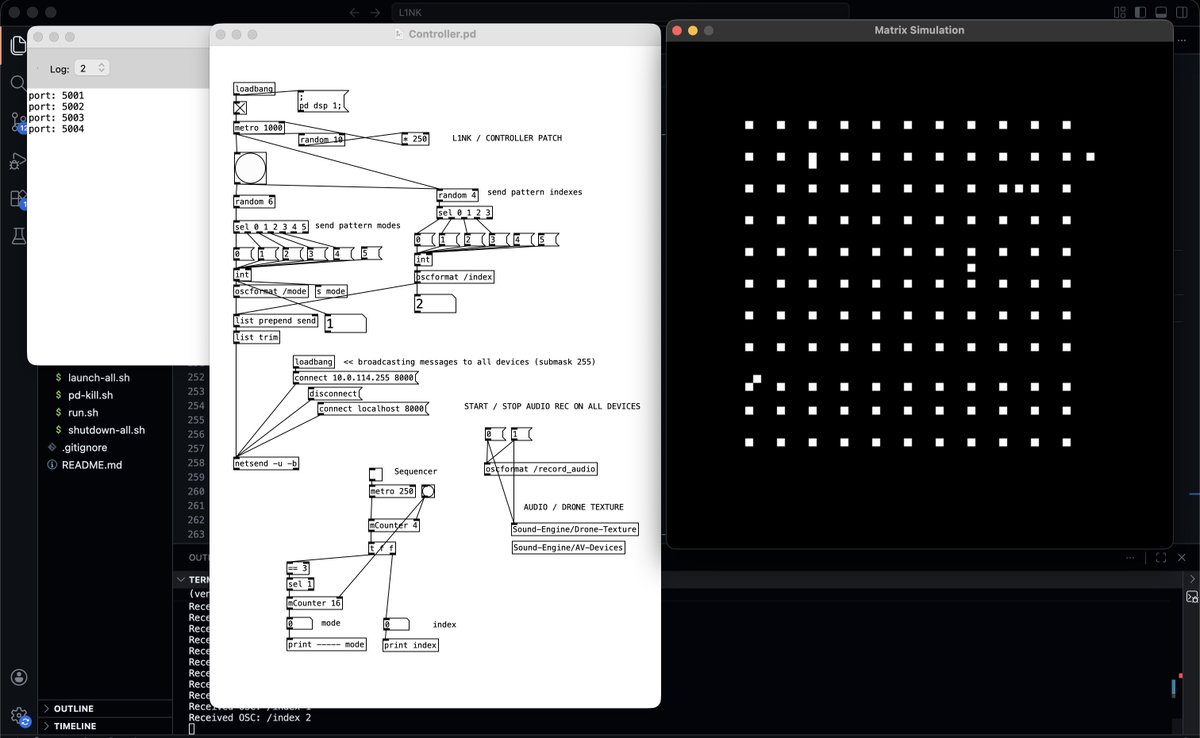Click the number box labeled mode
The height and width of the screenshot is (738, 1200).
(300, 623)
